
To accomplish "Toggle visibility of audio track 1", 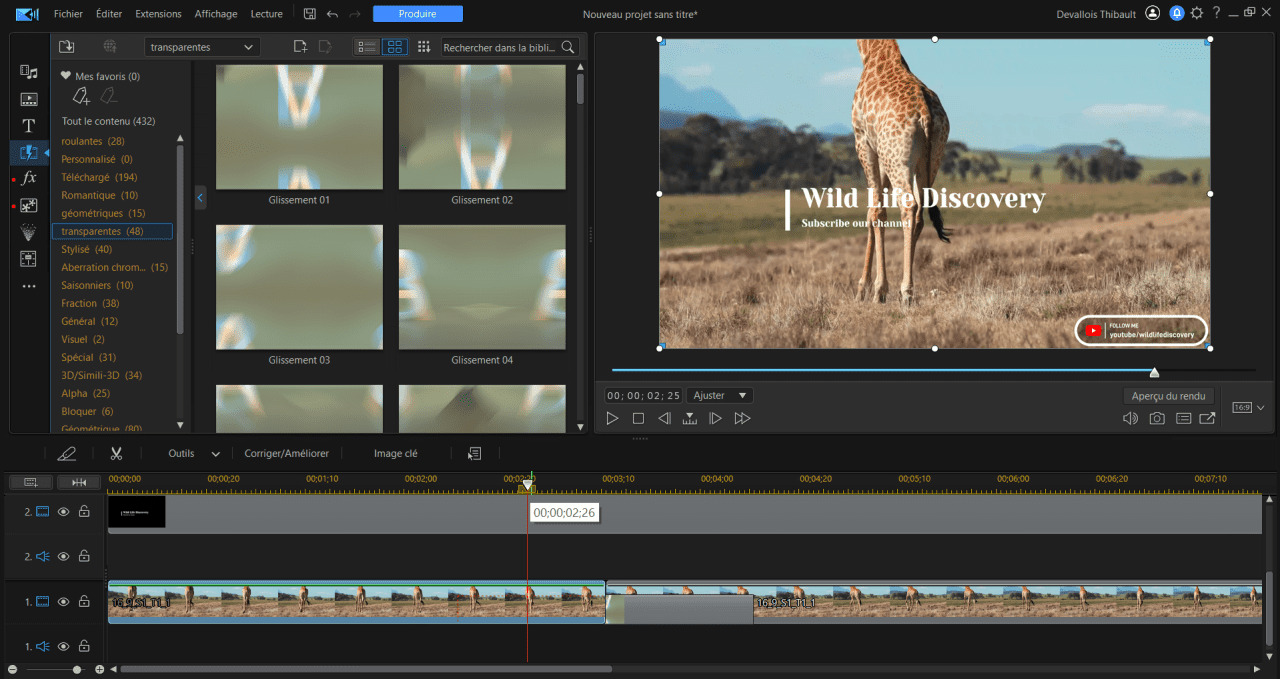I will [63, 647].
